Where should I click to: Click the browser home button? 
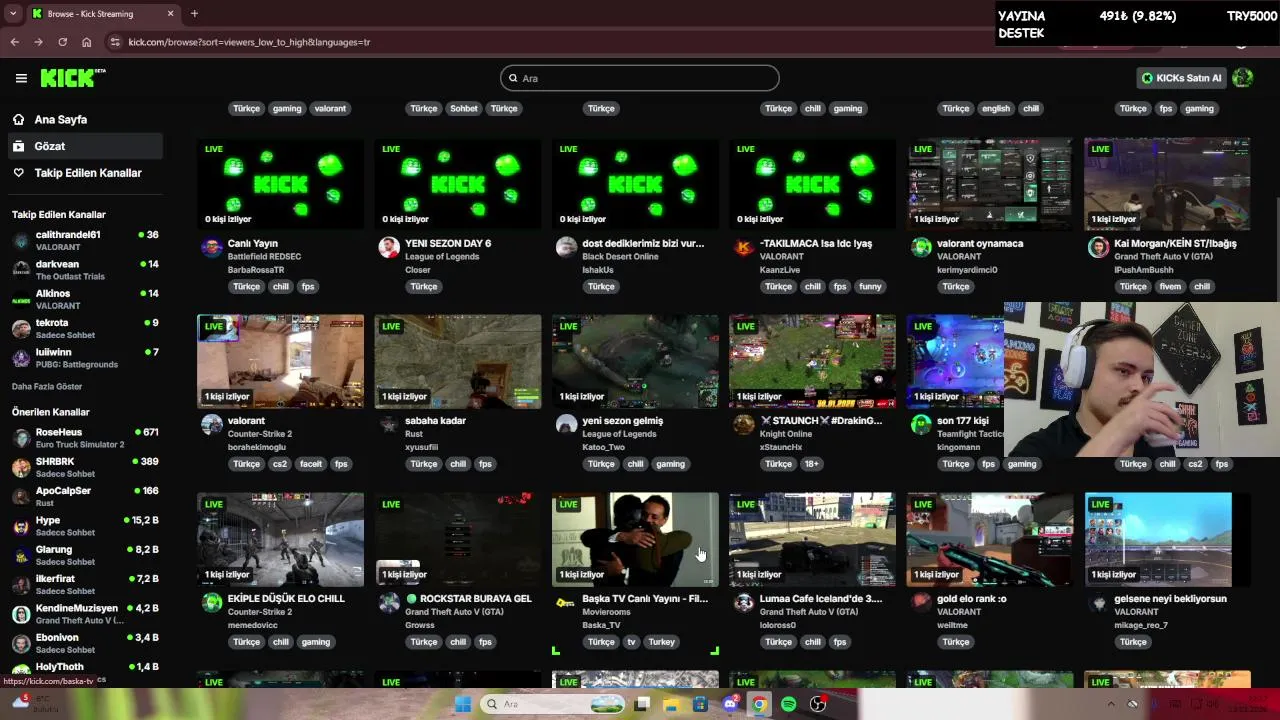[x=86, y=42]
